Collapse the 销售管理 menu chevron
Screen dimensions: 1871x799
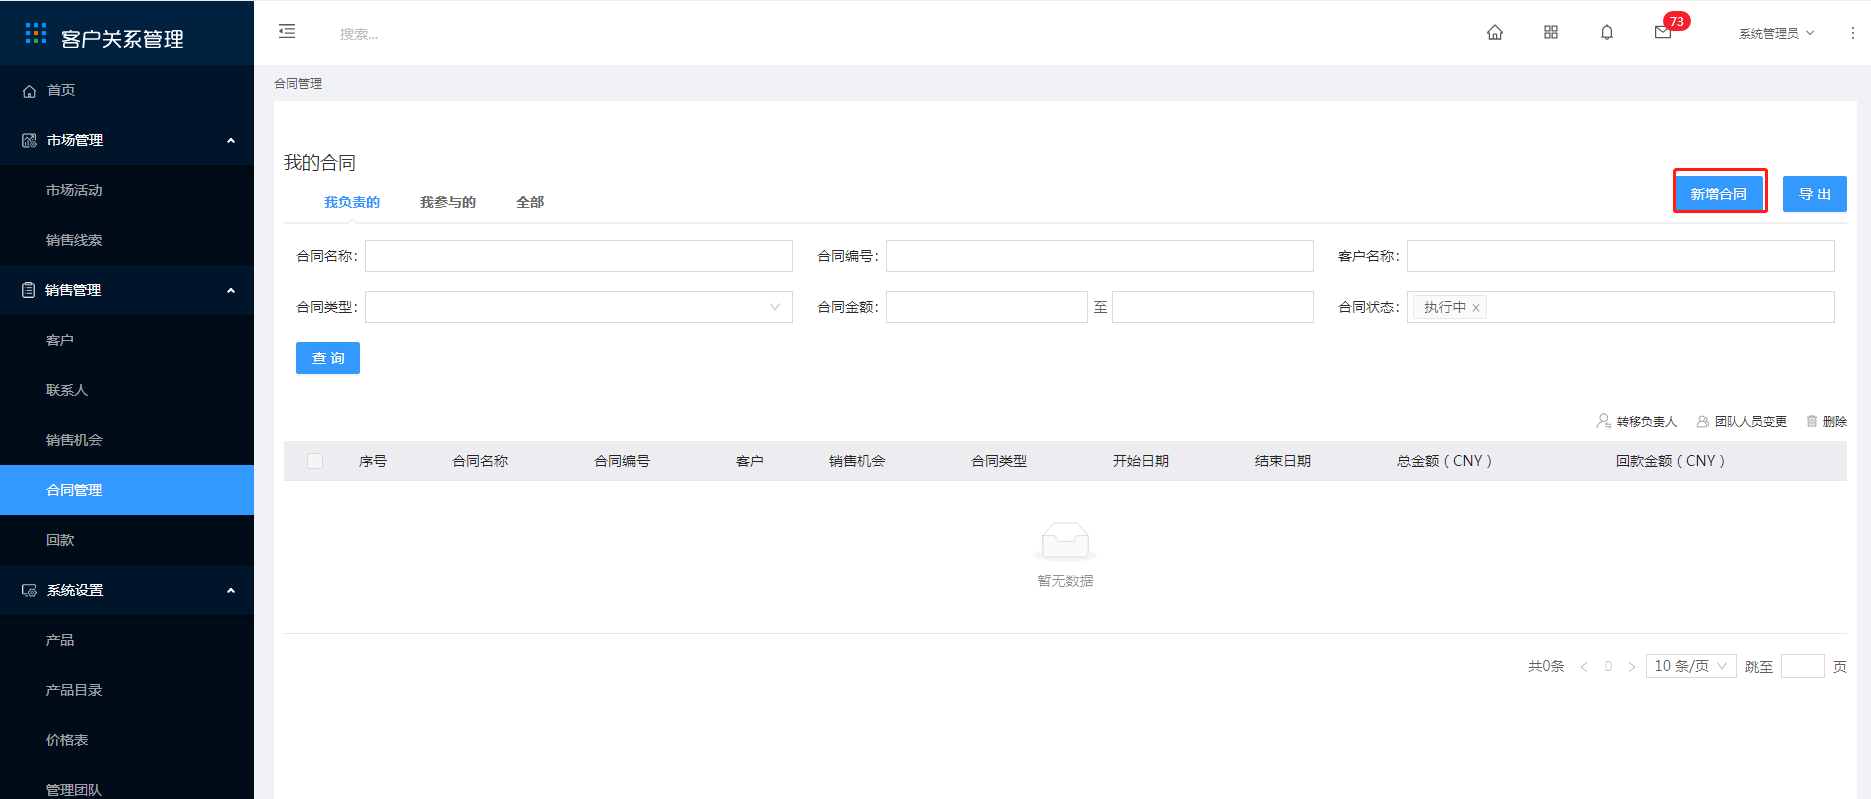[231, 290]
